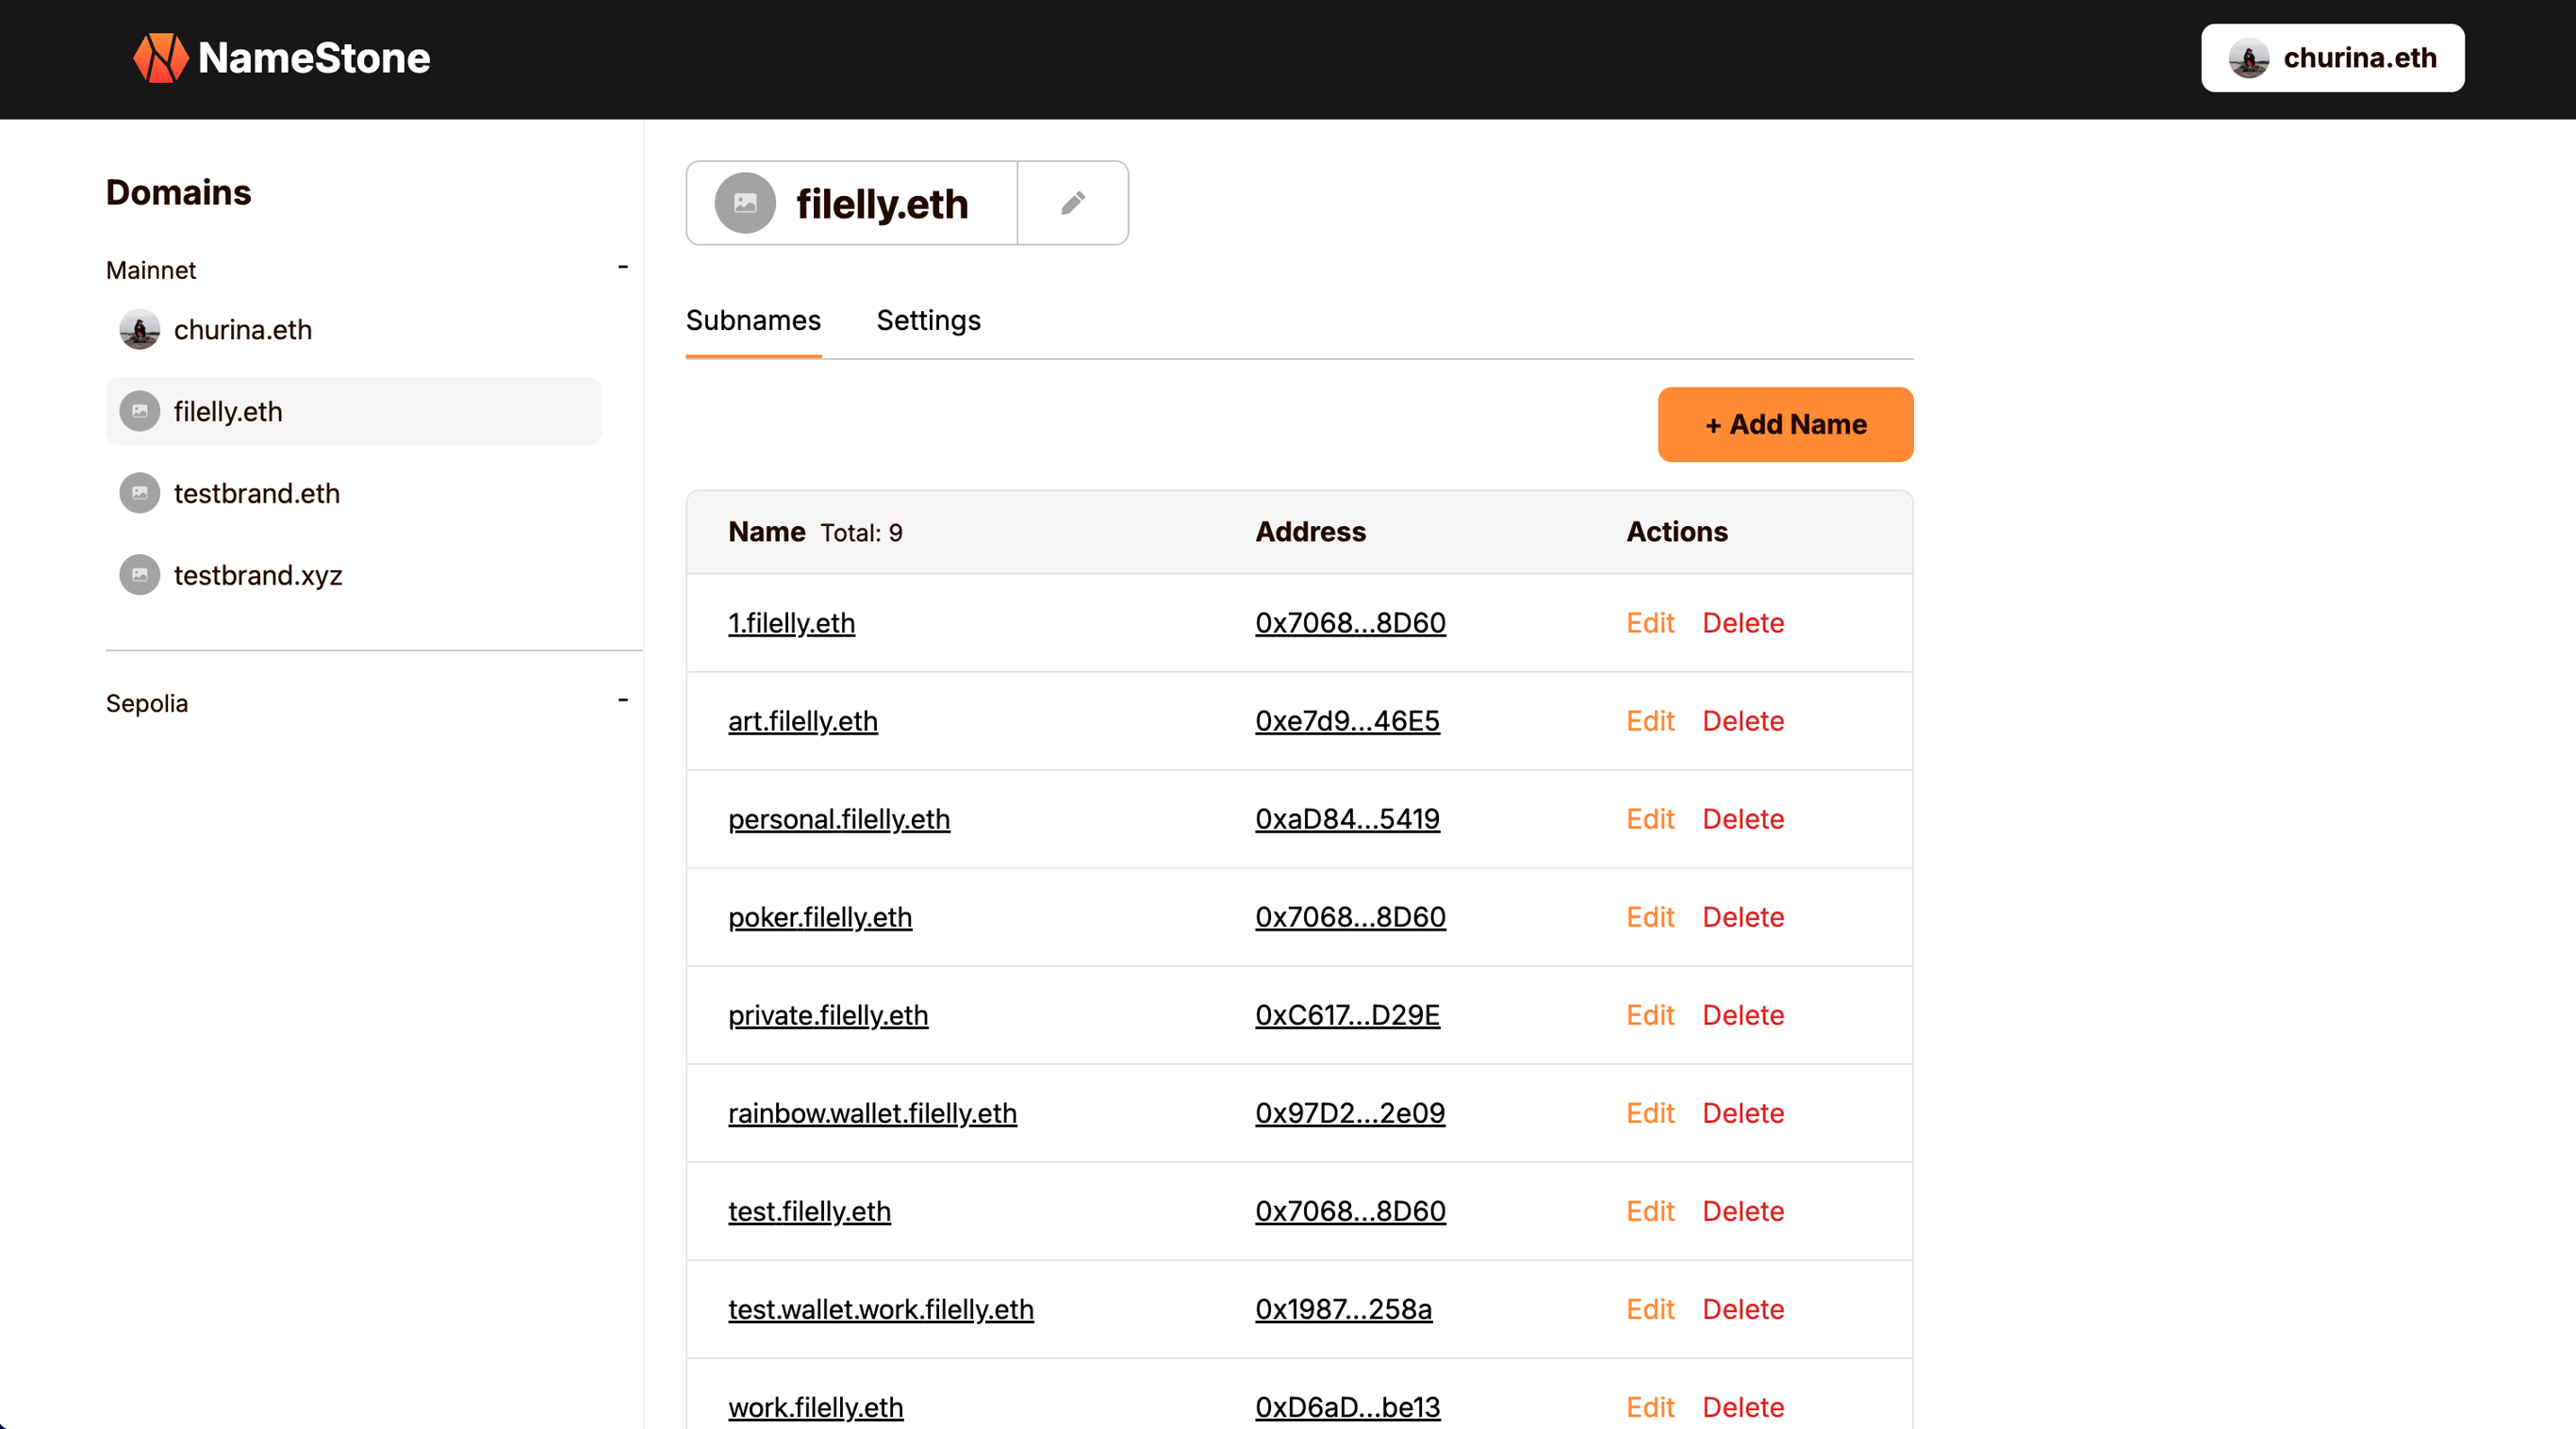The height and width of the screenshot is (1429, 2576).
Task: Click the Add Name button
Action: point(1785,425)
